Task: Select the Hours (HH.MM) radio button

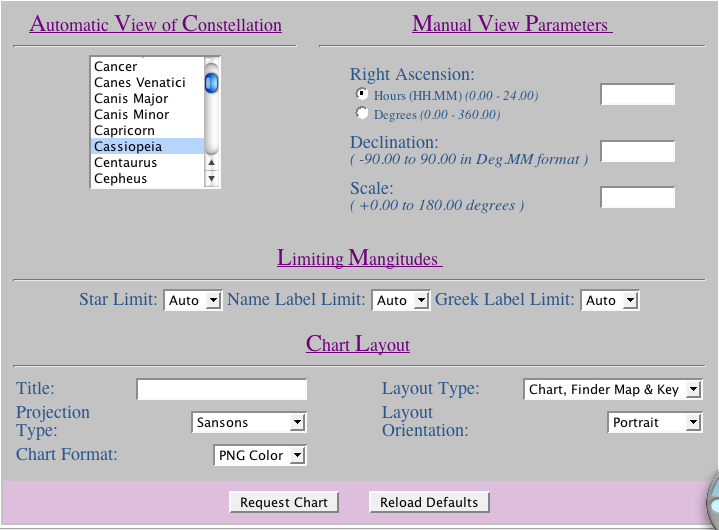Action: 362,94
